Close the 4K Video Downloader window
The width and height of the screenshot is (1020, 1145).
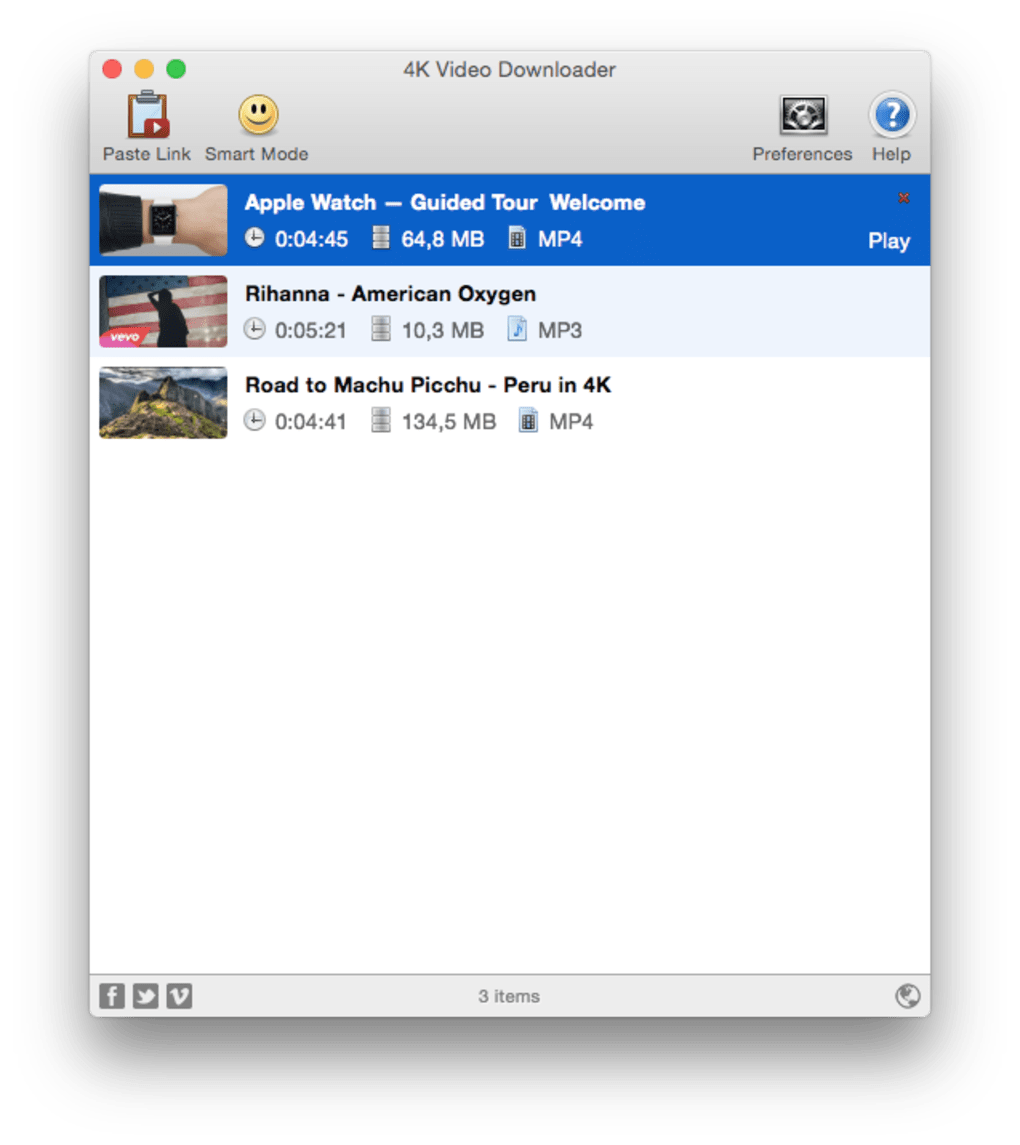click(x=112, y=69)
